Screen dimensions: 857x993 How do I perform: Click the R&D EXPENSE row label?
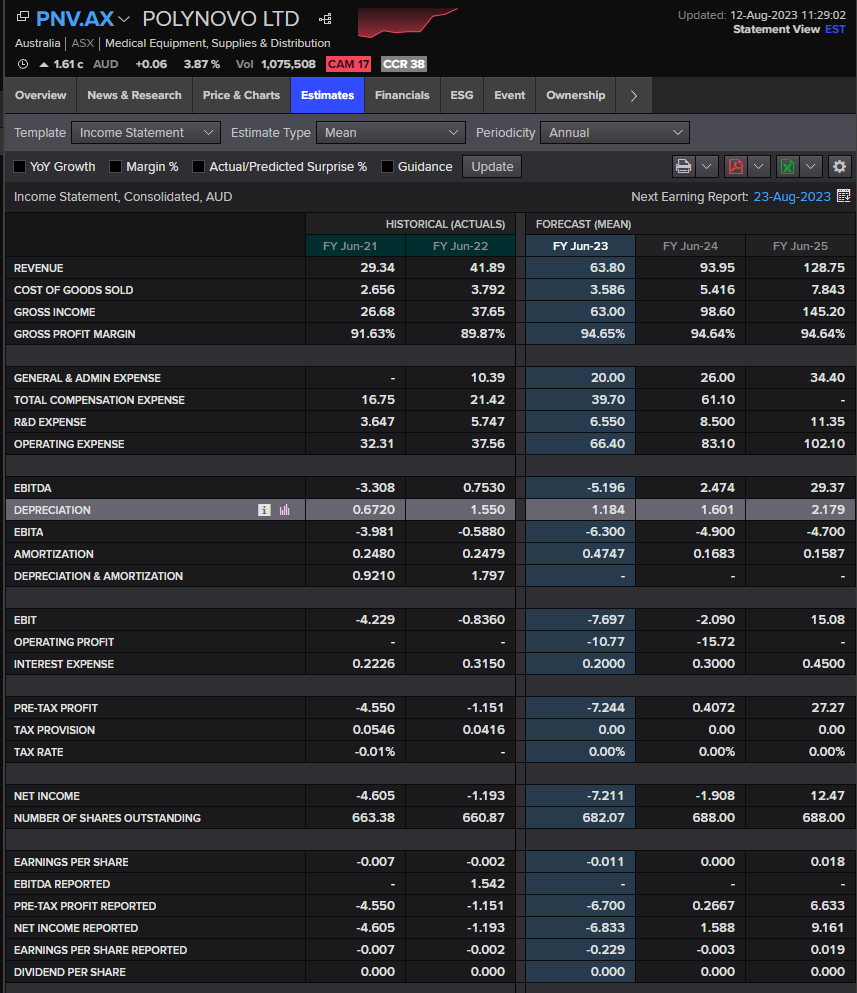(x=50, y=422)
